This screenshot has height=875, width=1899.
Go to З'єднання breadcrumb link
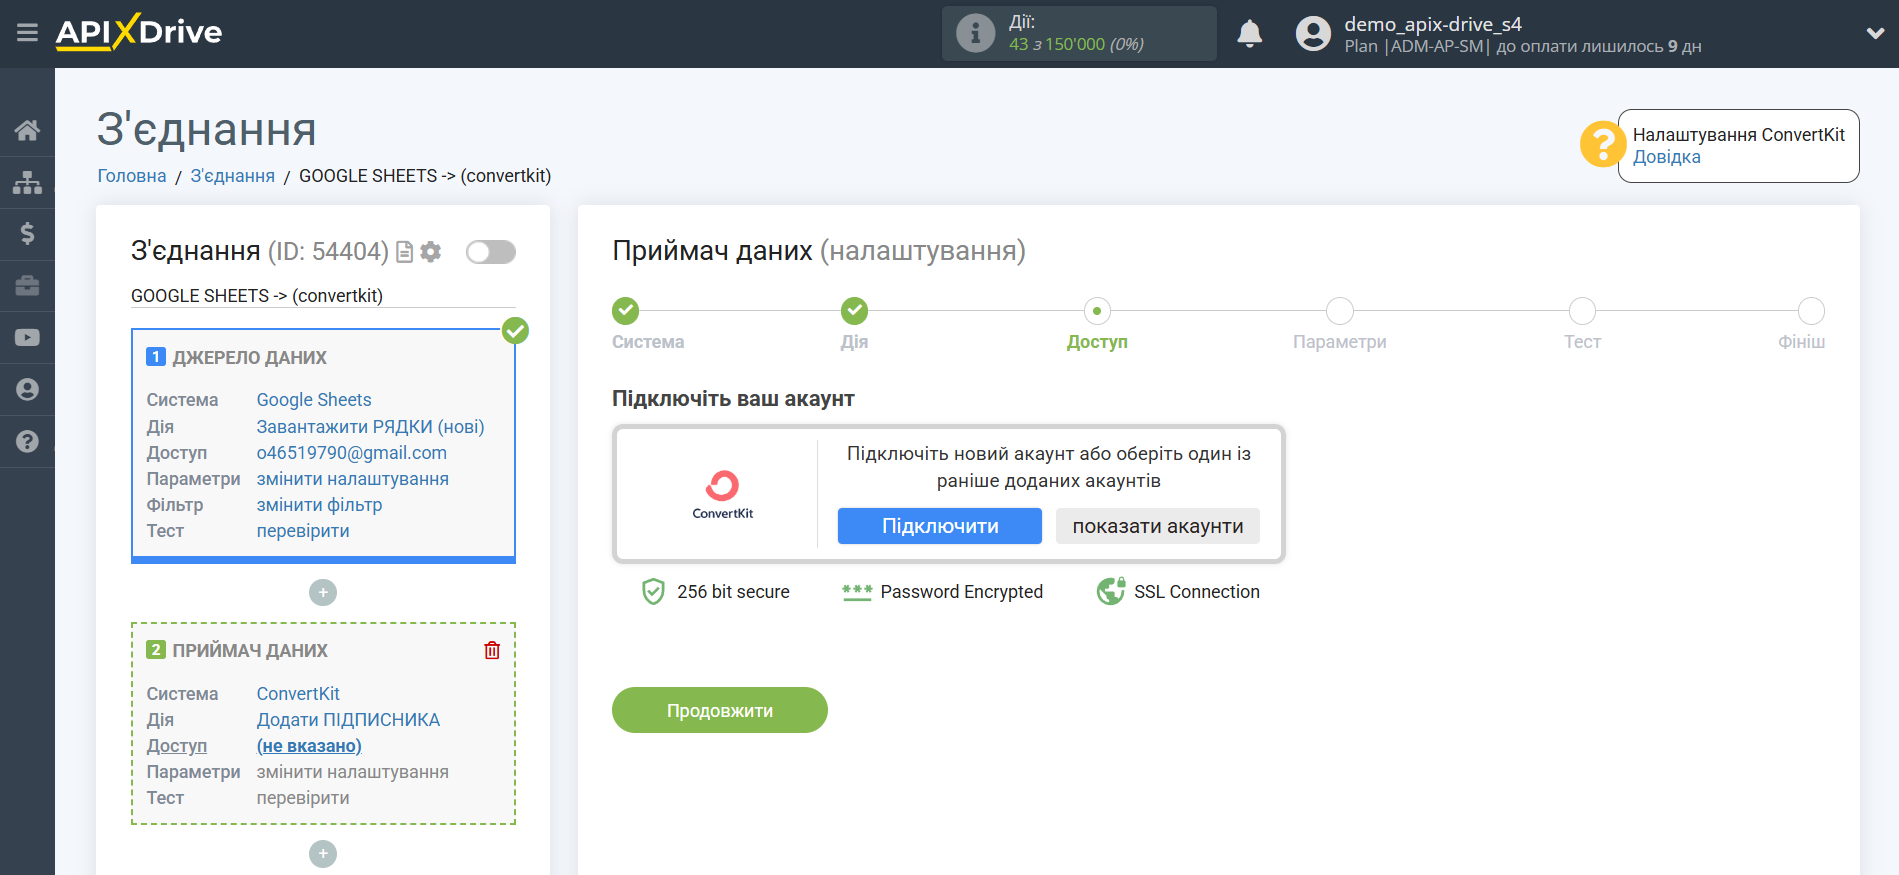(x=232, y=176)
